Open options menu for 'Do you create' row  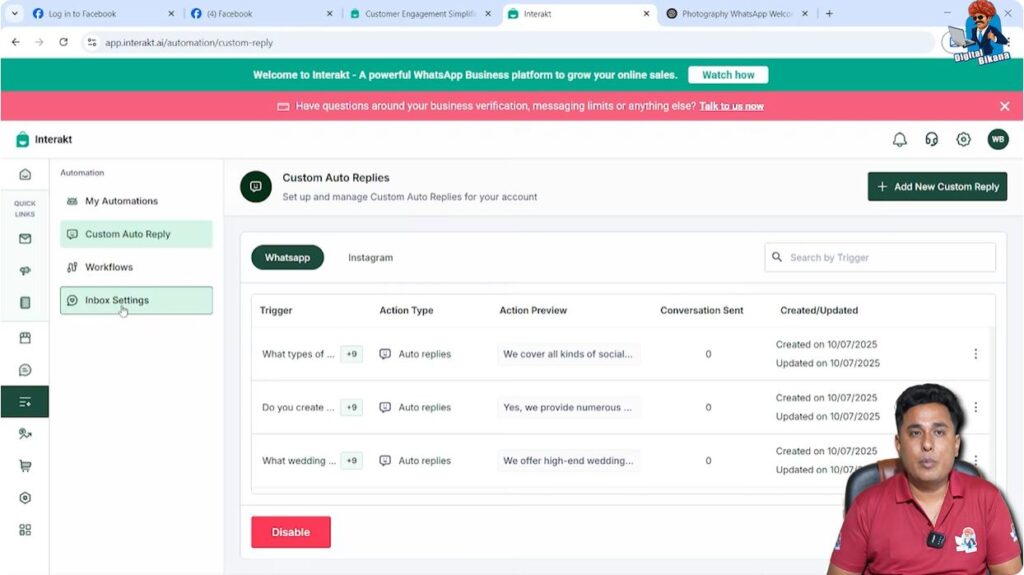click(975, 407)
